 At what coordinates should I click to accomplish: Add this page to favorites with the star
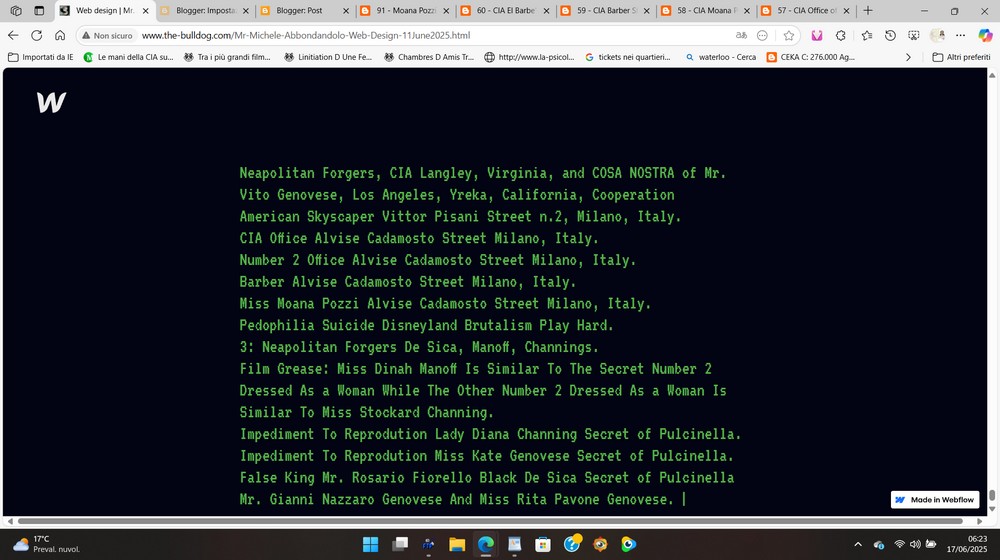click(x=789, y=36)
